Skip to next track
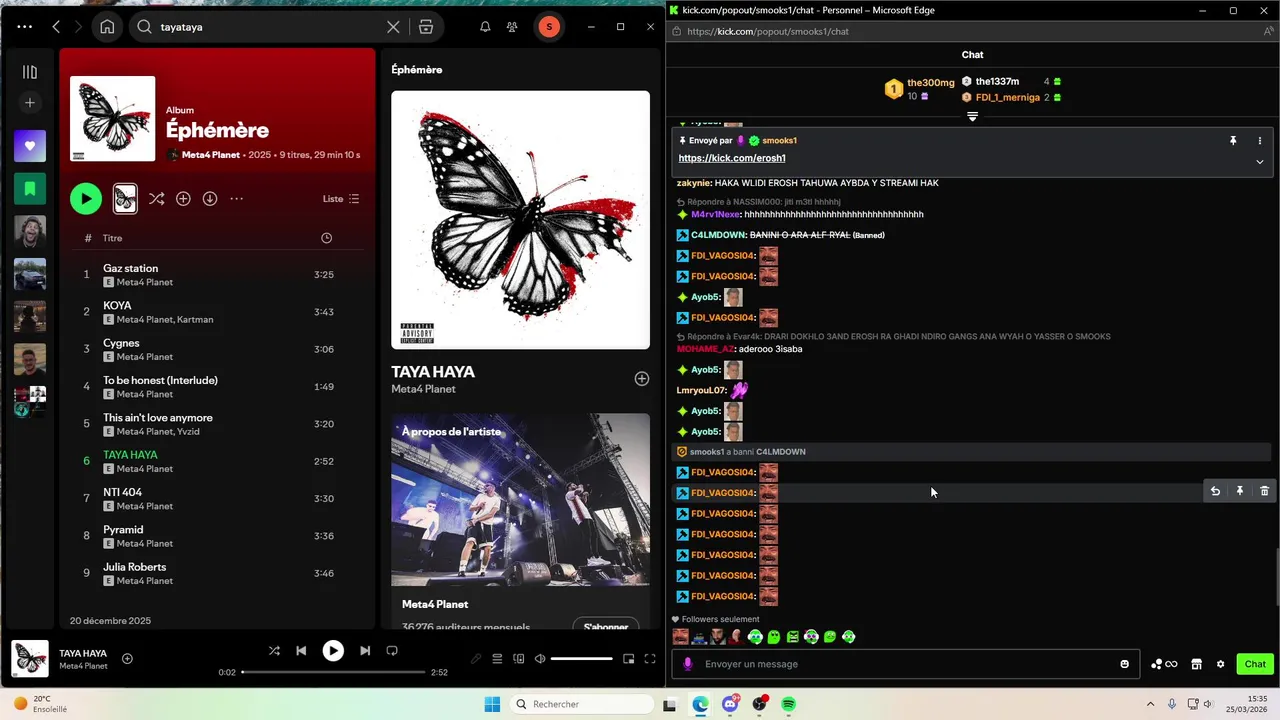This screenshot has height=720, width=1280. coord(365,651)
